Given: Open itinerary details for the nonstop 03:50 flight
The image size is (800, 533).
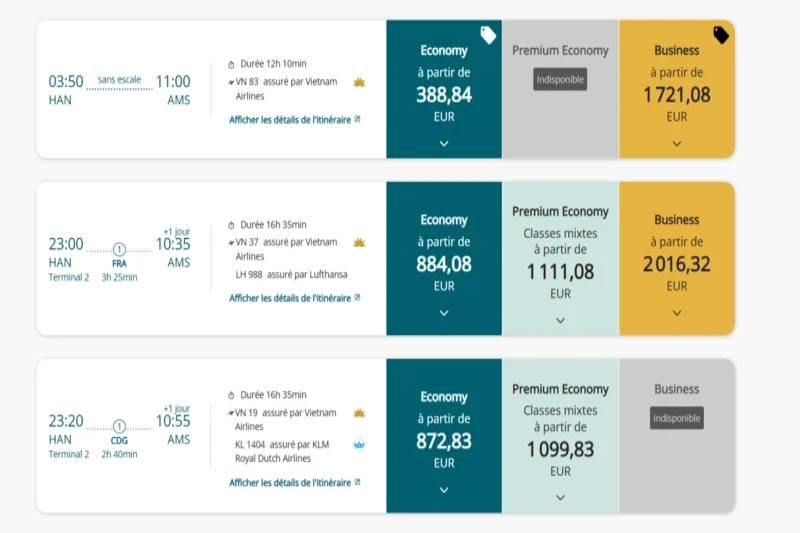Looking at the screenshot, I should click(x=290, y=120).
